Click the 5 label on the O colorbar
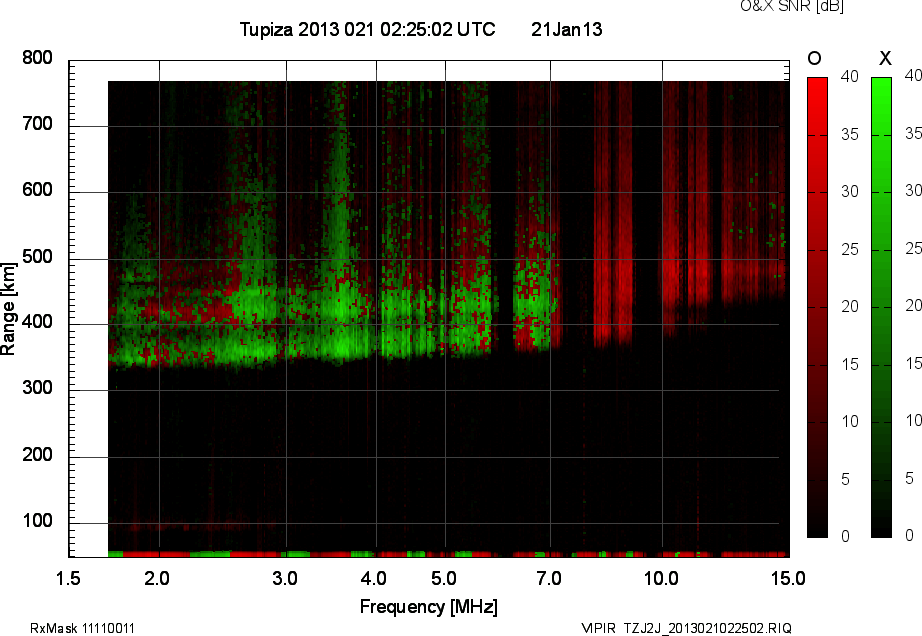The image size is (922, 636). [x=846, y=480]
